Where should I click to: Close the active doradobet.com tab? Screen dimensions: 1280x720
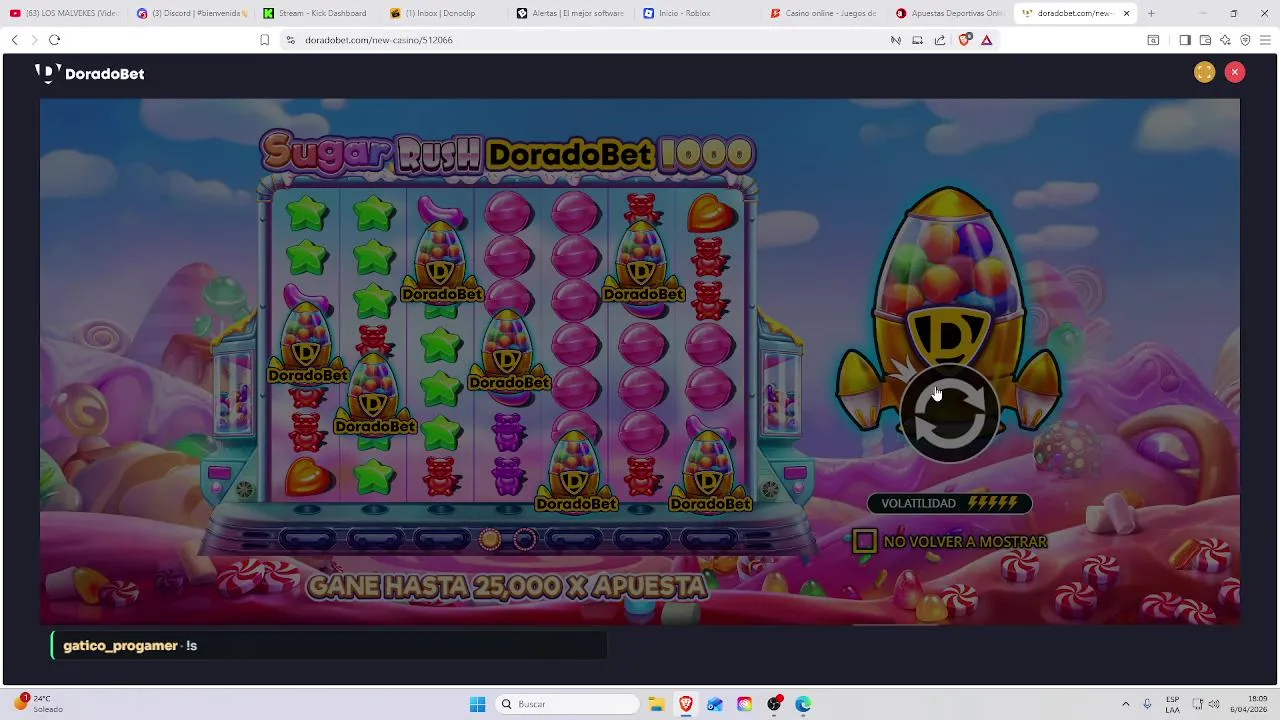(1126, 13)
